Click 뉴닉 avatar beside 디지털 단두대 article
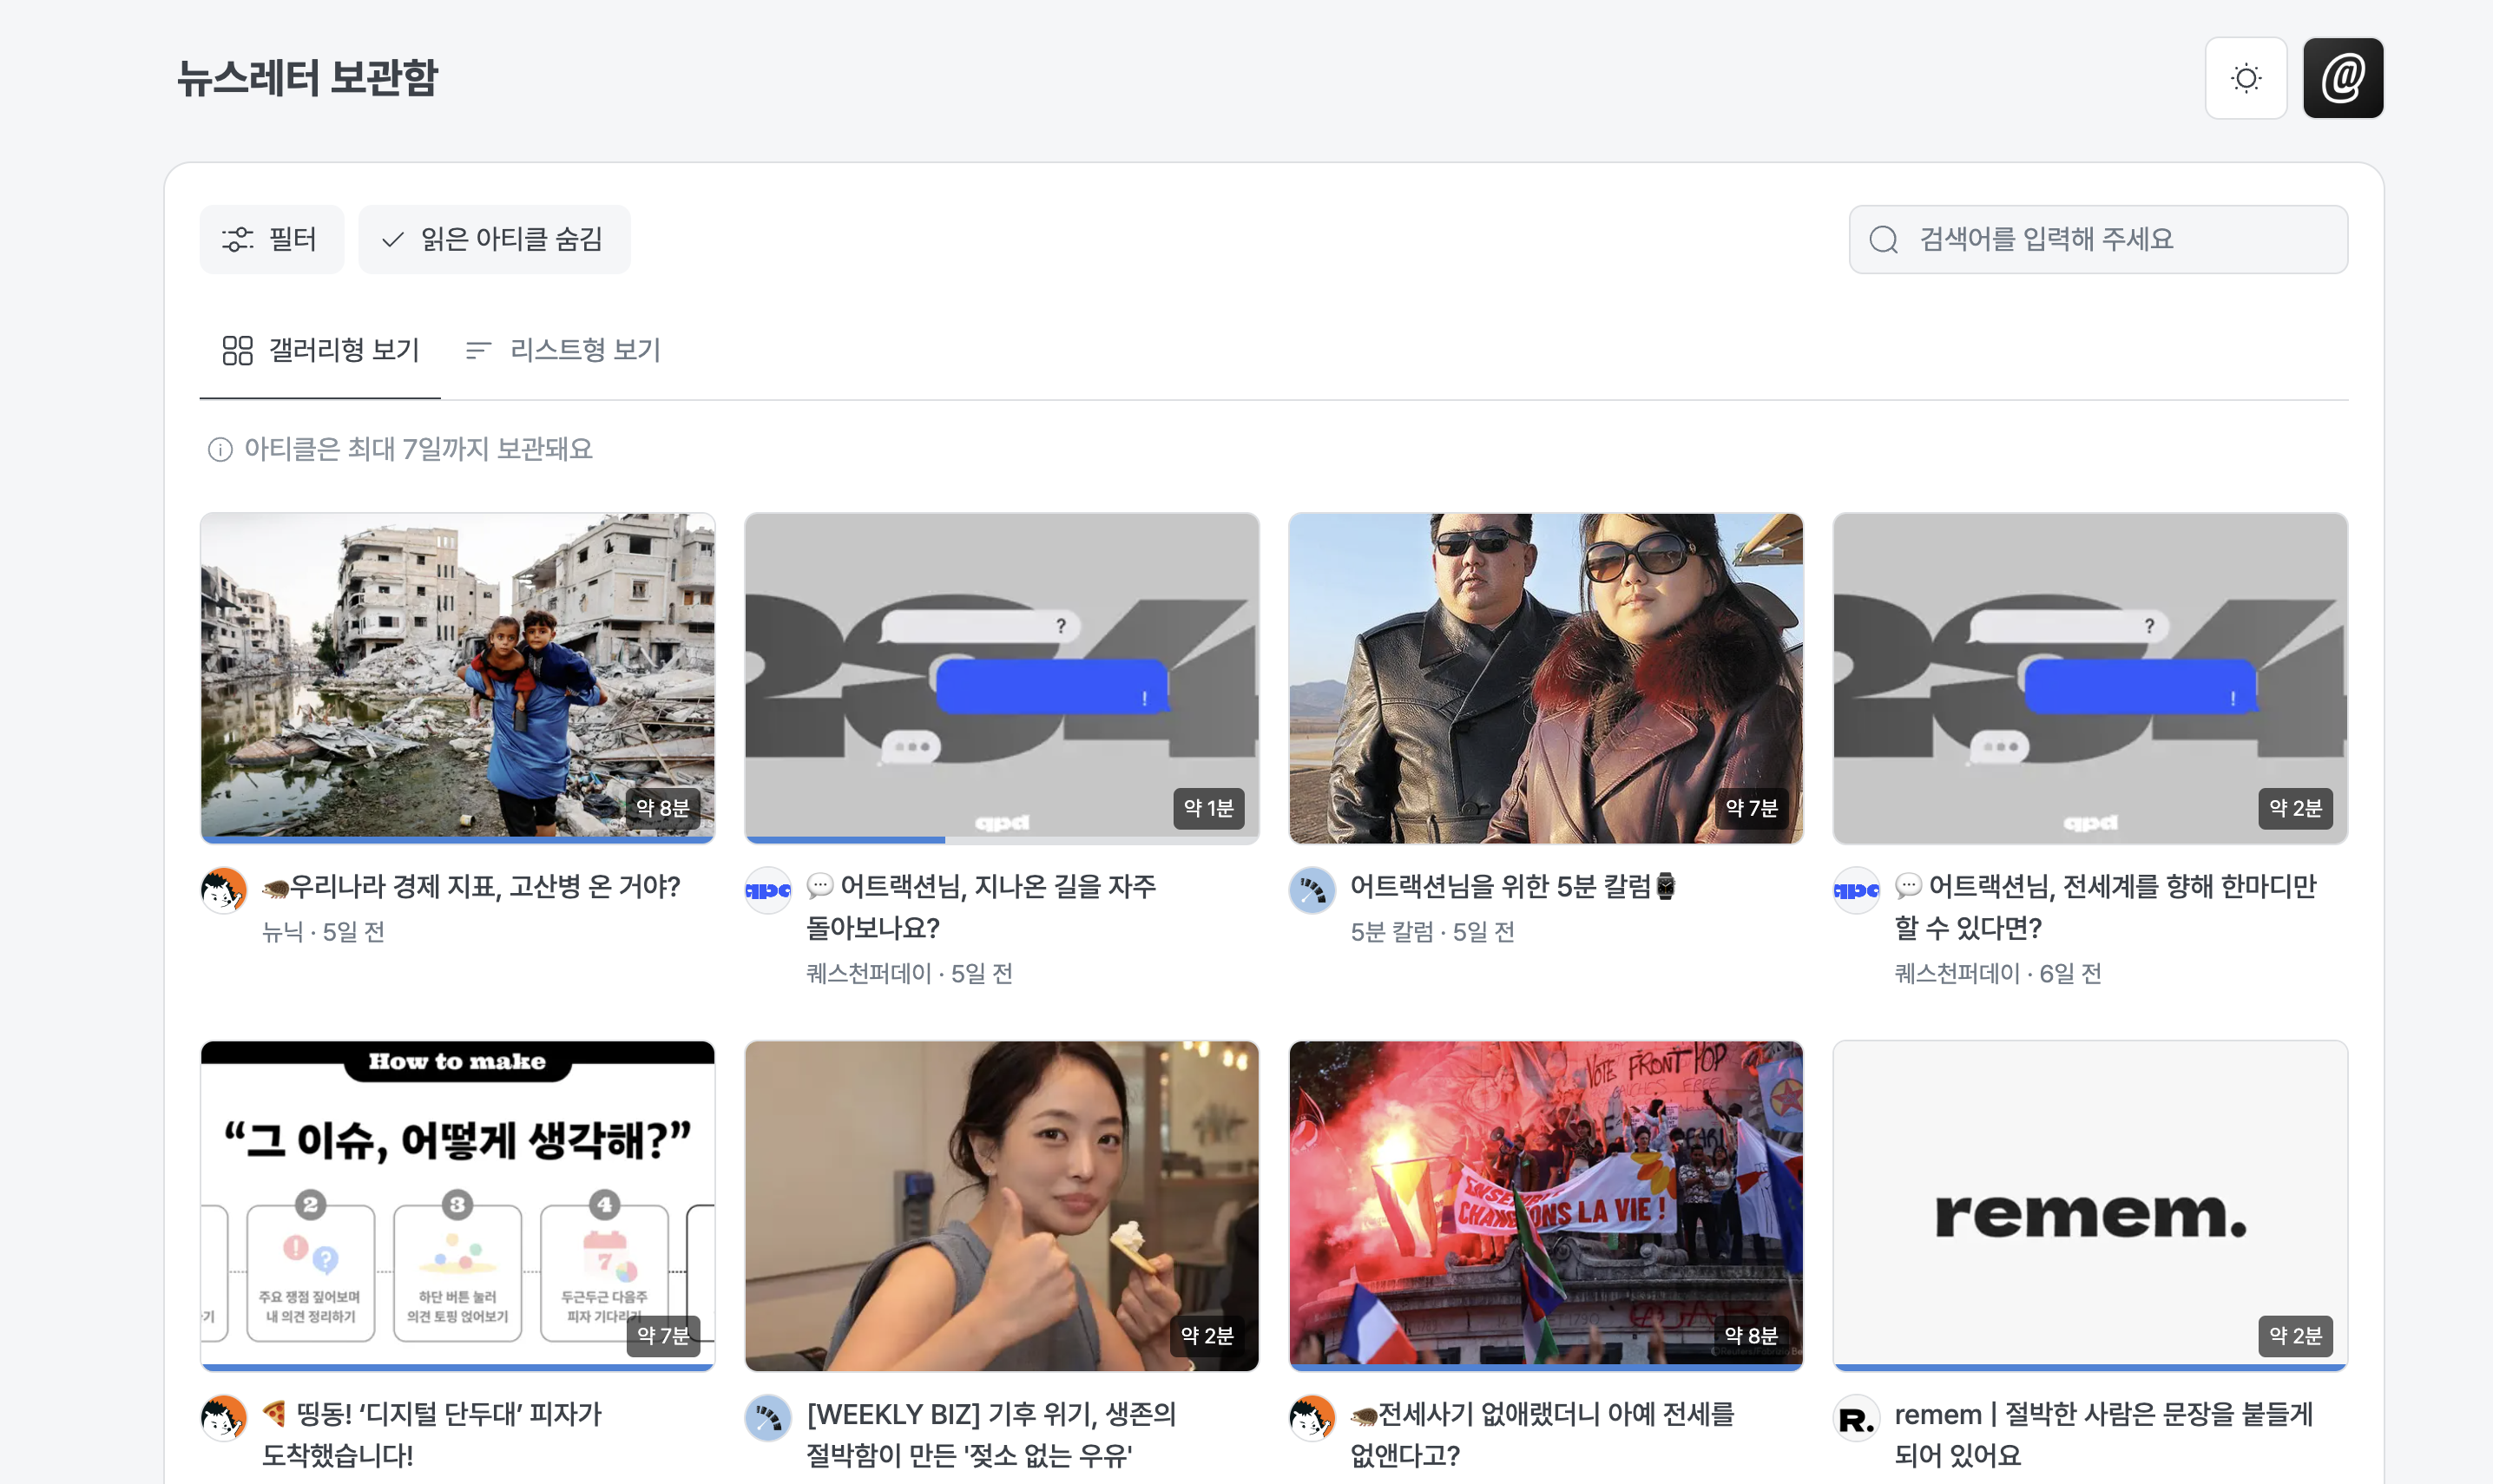Viewport: 2493px width, 1484px height. [224, 1418]
